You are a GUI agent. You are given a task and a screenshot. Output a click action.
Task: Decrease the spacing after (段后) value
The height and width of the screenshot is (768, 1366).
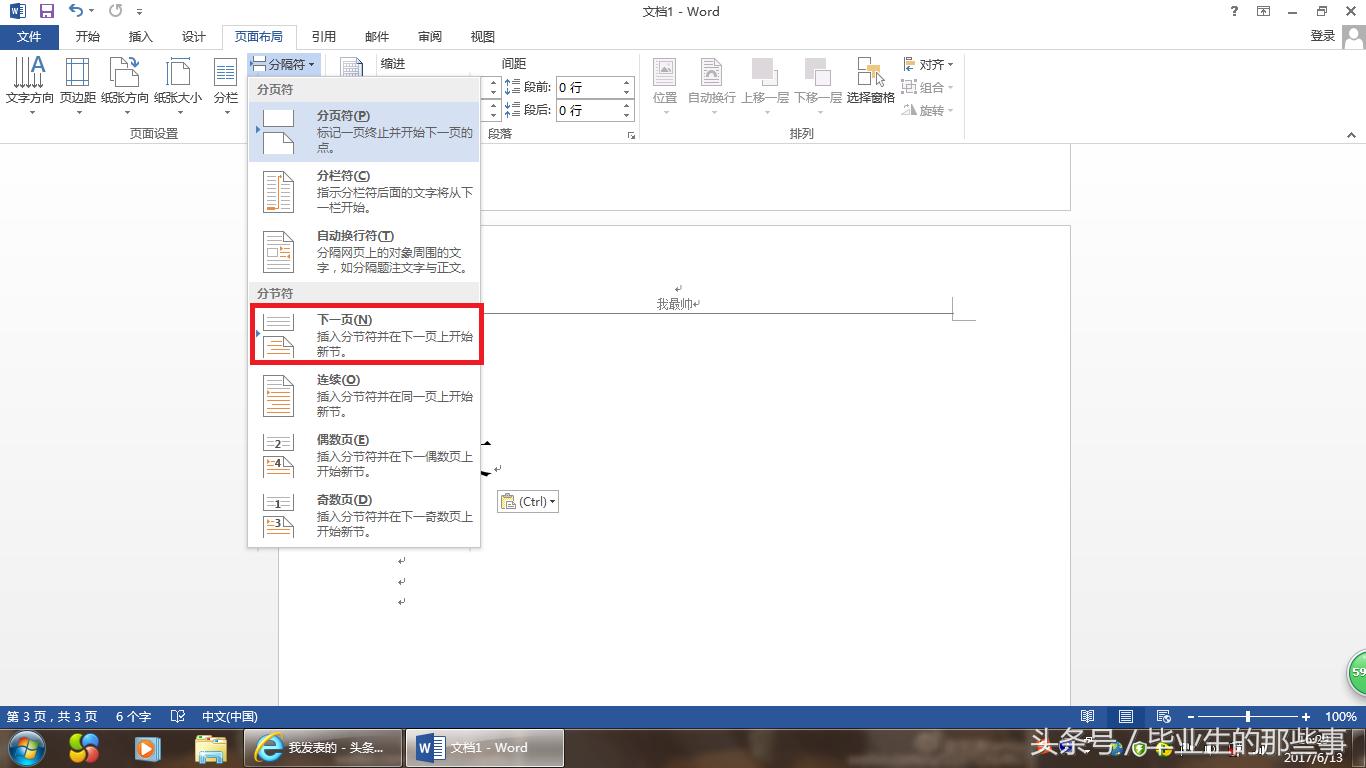coord(627,115)
